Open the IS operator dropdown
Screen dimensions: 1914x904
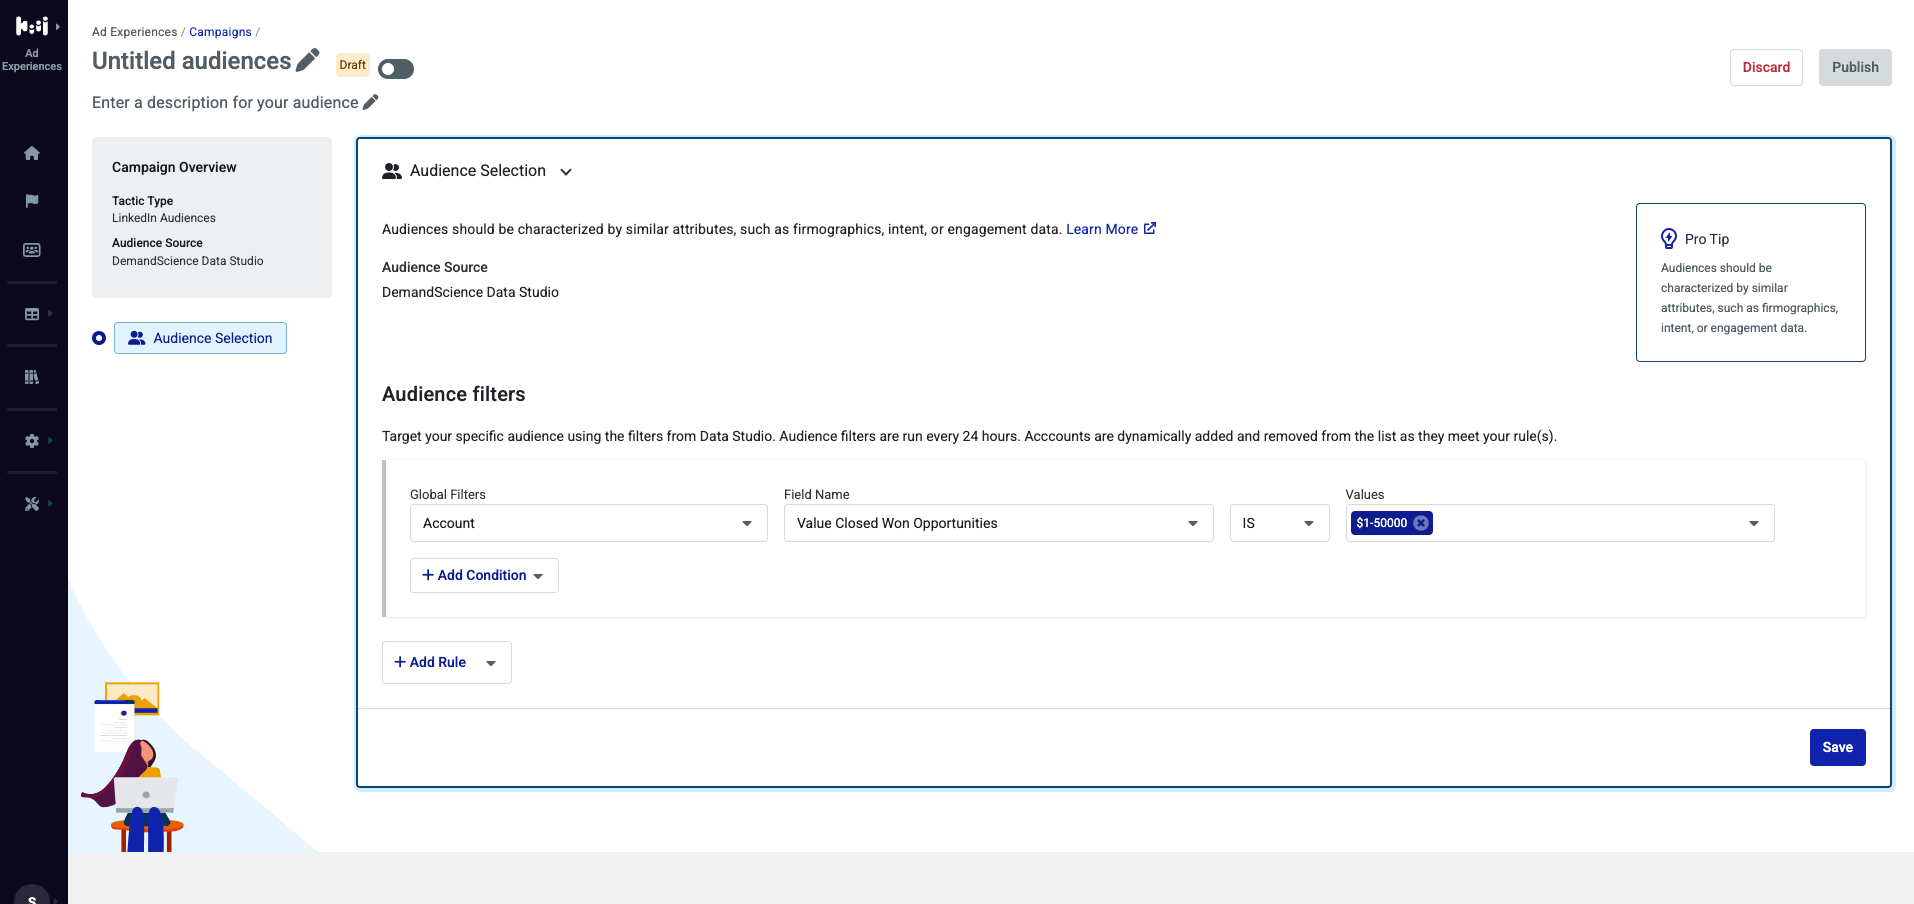coord(1279,523)
